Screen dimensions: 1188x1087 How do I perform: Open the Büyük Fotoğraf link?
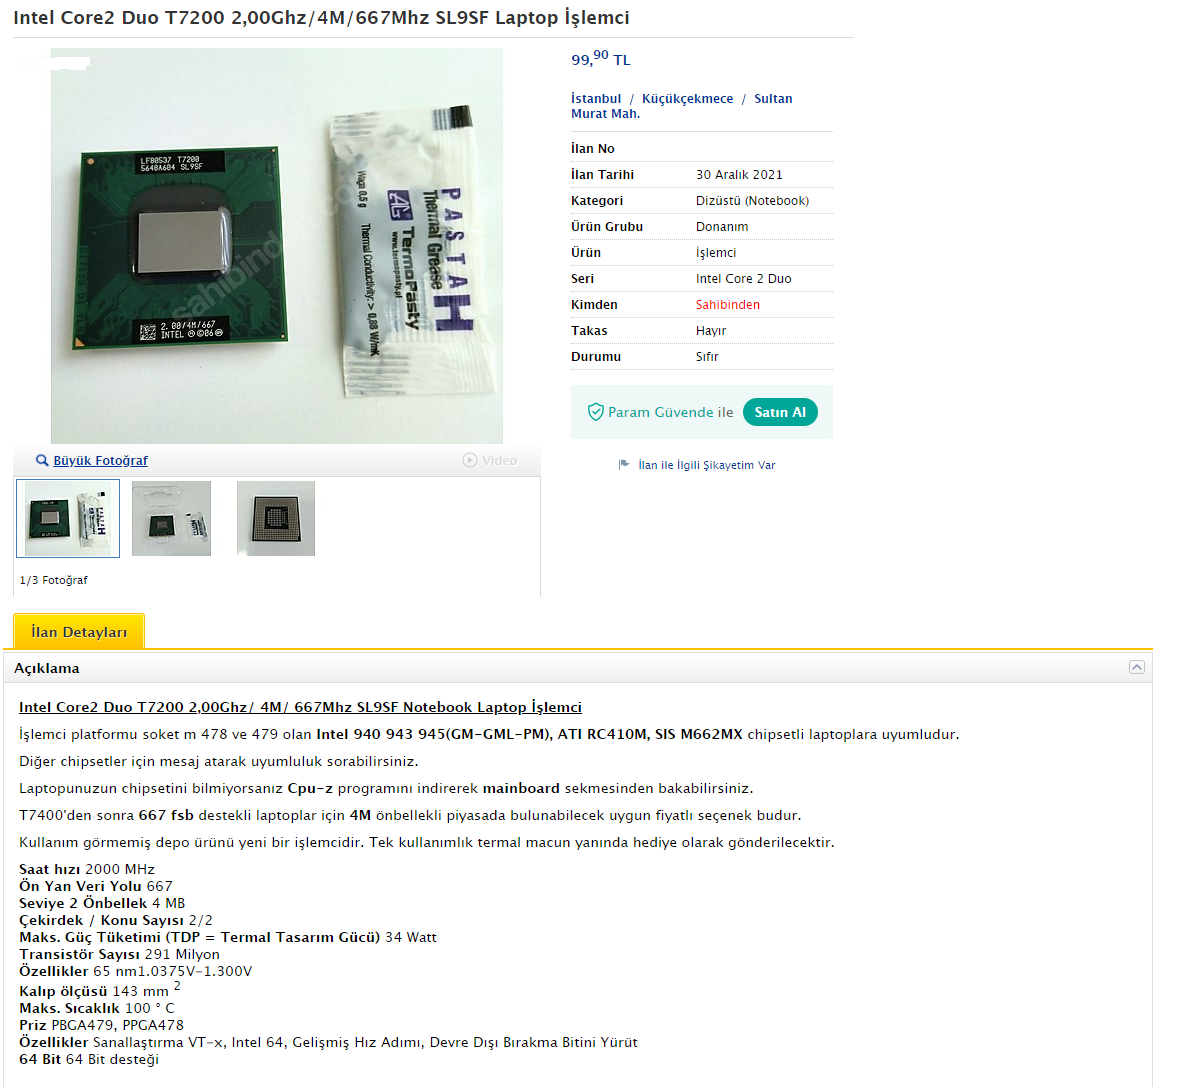pyautogui.click(x=100, y=461)
